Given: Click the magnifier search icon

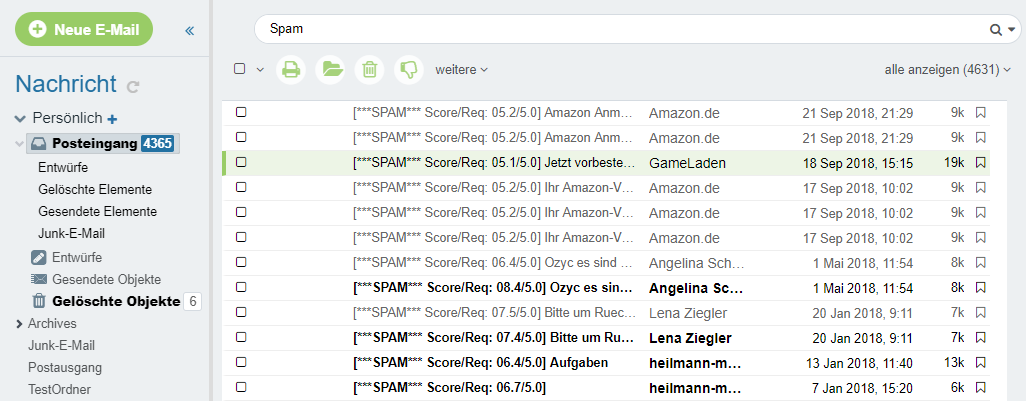Looking at the screenshot, I should pos(996,30).
